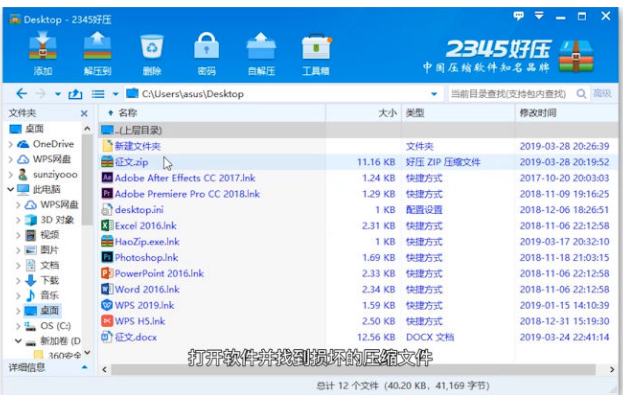
Task: Open navigation history dropdown arrow
Action: [58, 94]
